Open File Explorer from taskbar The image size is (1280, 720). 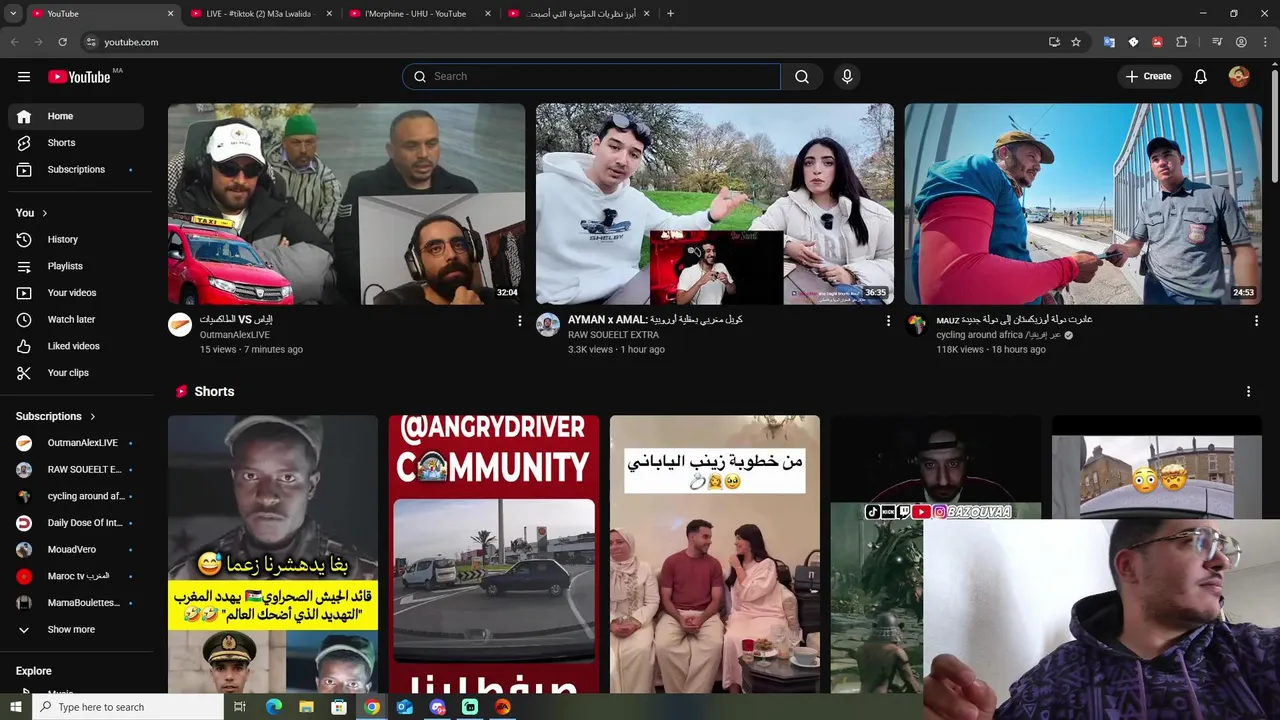pos(307,707)
